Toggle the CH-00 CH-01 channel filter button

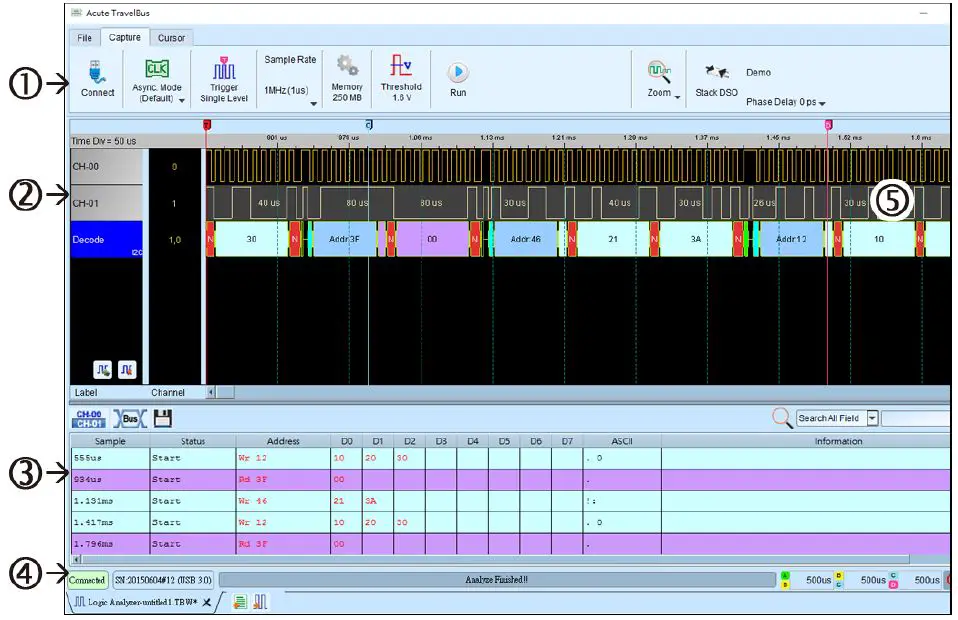[x=89, y=418]
